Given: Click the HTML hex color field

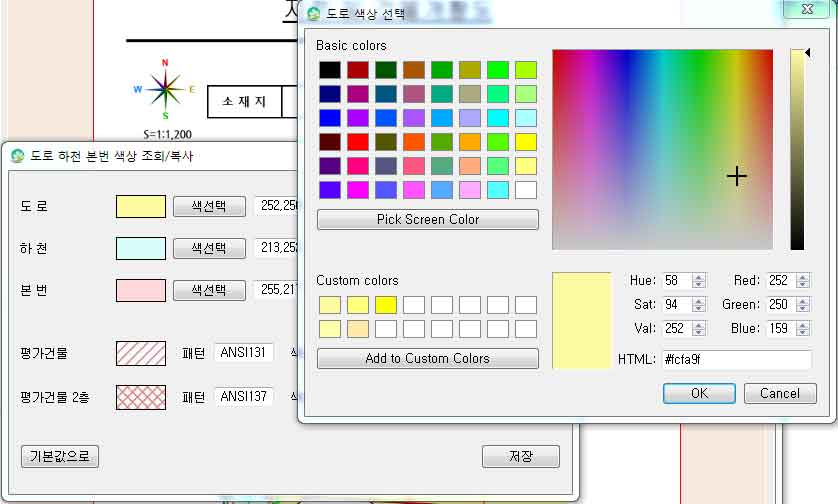Looking at the screenshot, I should click(x=735, y=359).
